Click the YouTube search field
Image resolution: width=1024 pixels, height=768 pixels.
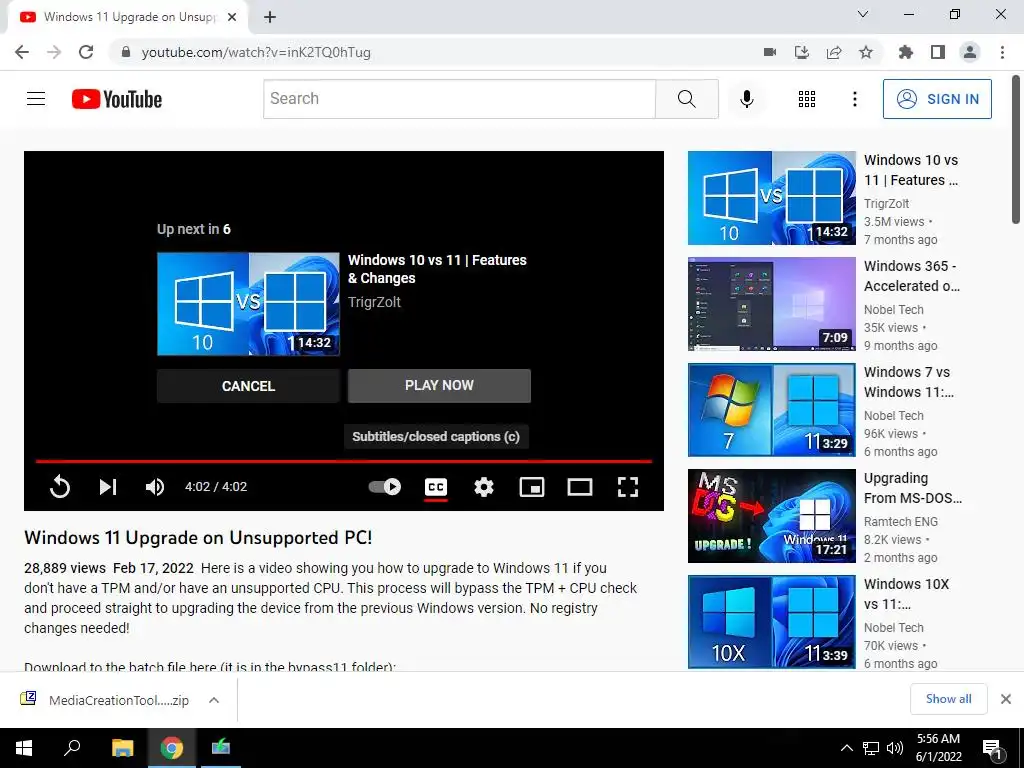(x=459, y=99)
